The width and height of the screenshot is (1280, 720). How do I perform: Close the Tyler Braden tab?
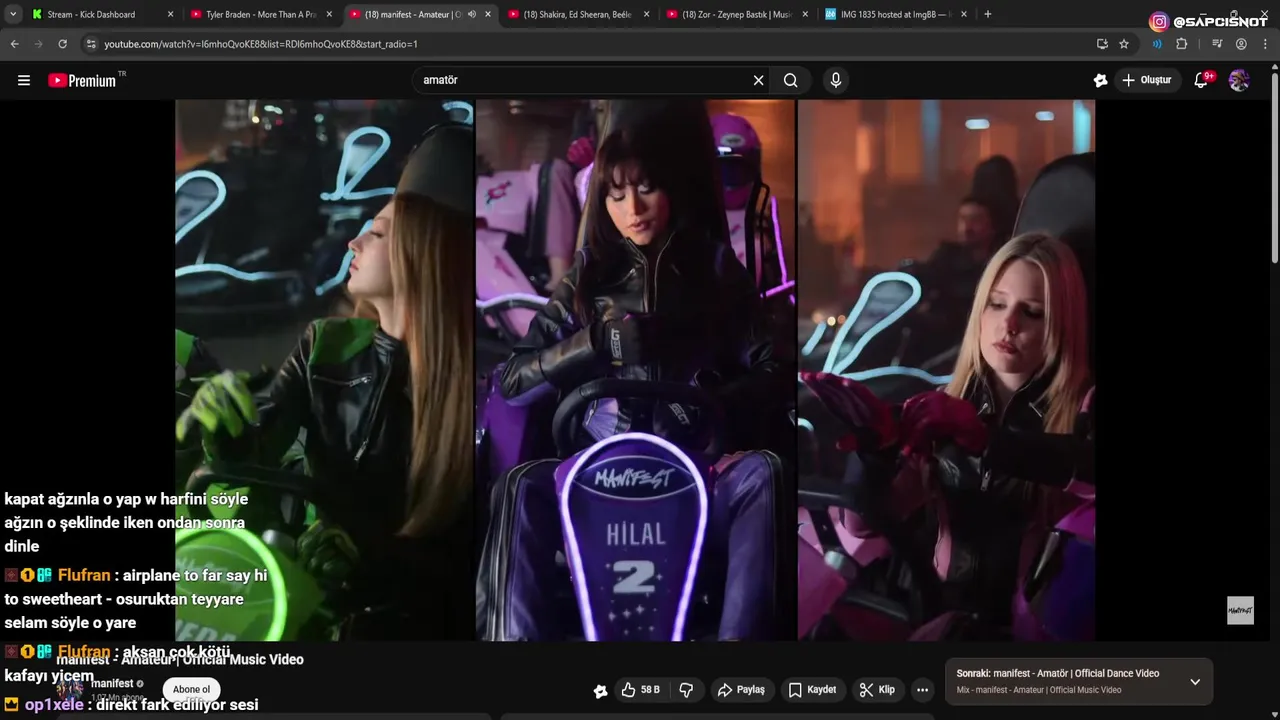[x=329, y=15]
